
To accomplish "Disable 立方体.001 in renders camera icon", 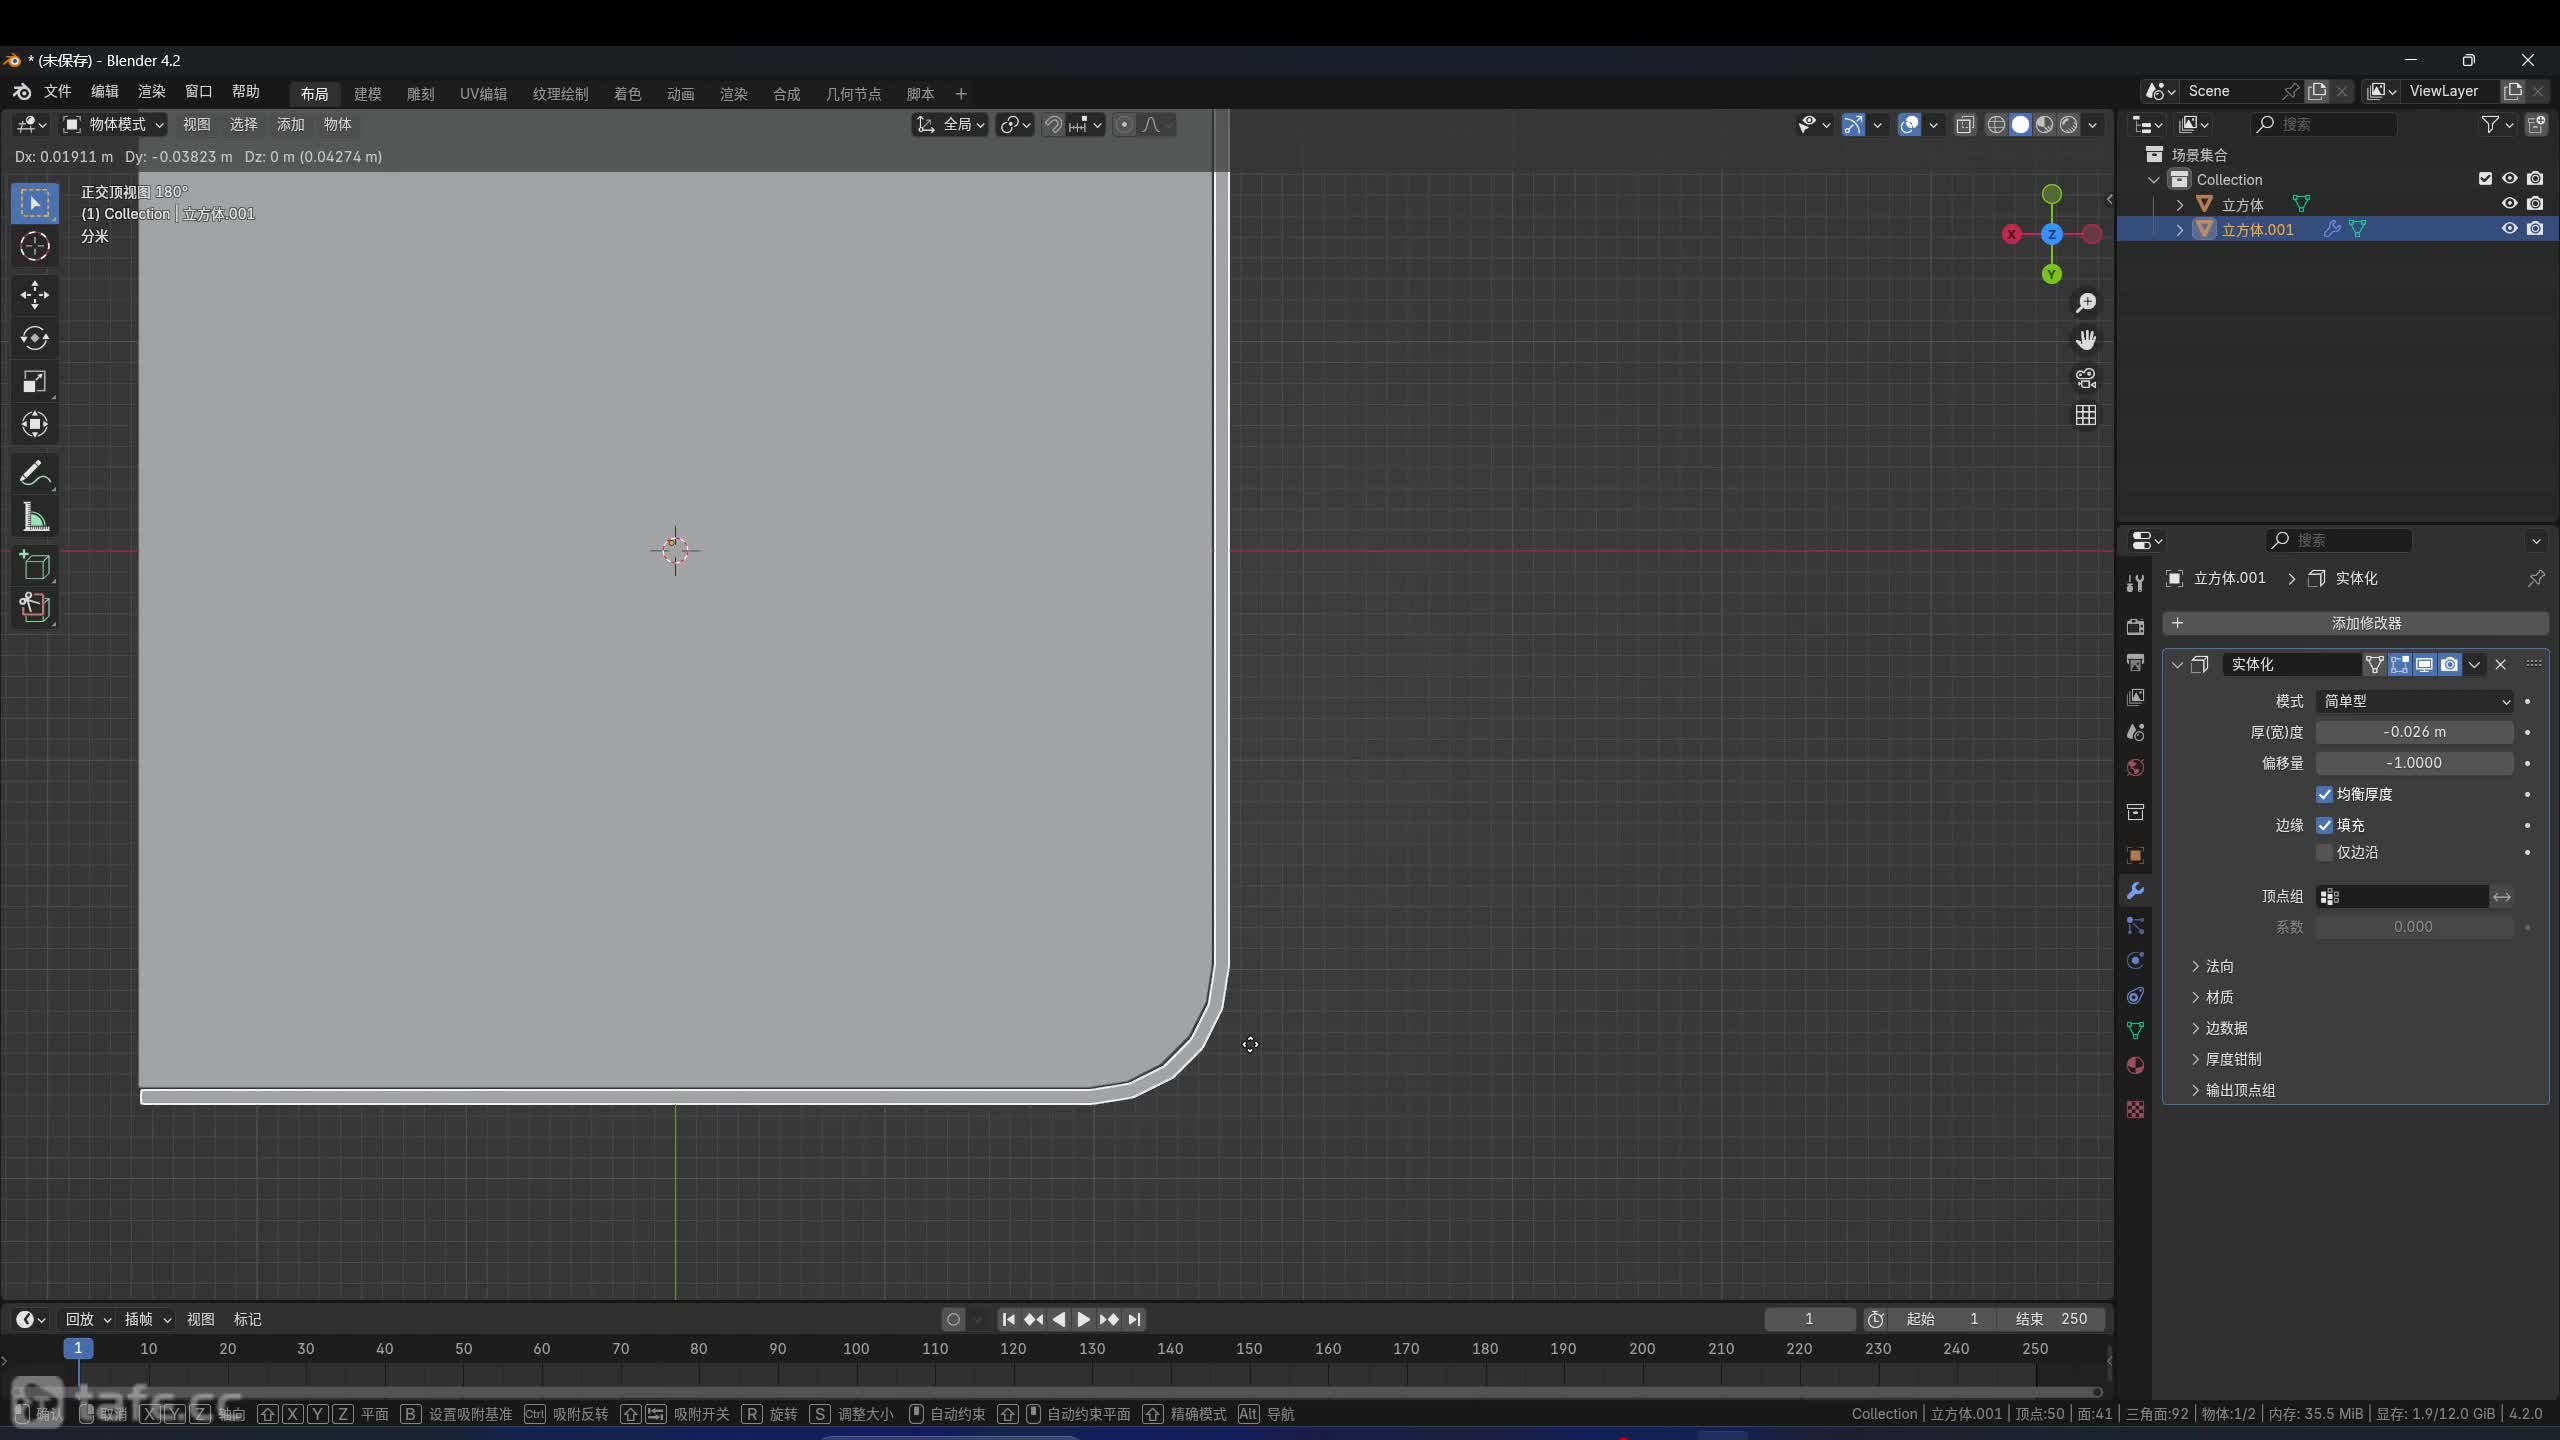I will pyautogui.click(x=2534, y=229).
